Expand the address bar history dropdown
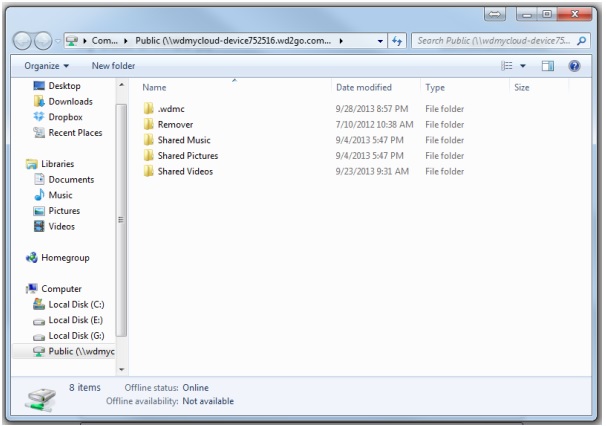Viewport: 606px width, 426px height. (380, 41)
